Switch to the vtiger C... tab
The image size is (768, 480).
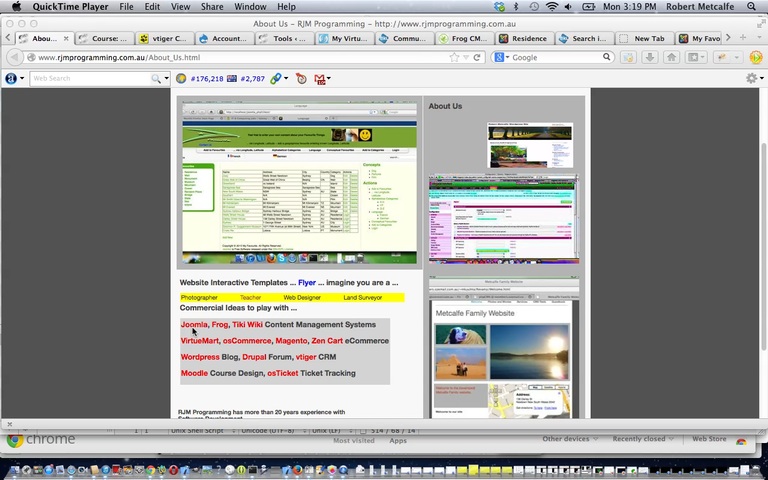164,38
